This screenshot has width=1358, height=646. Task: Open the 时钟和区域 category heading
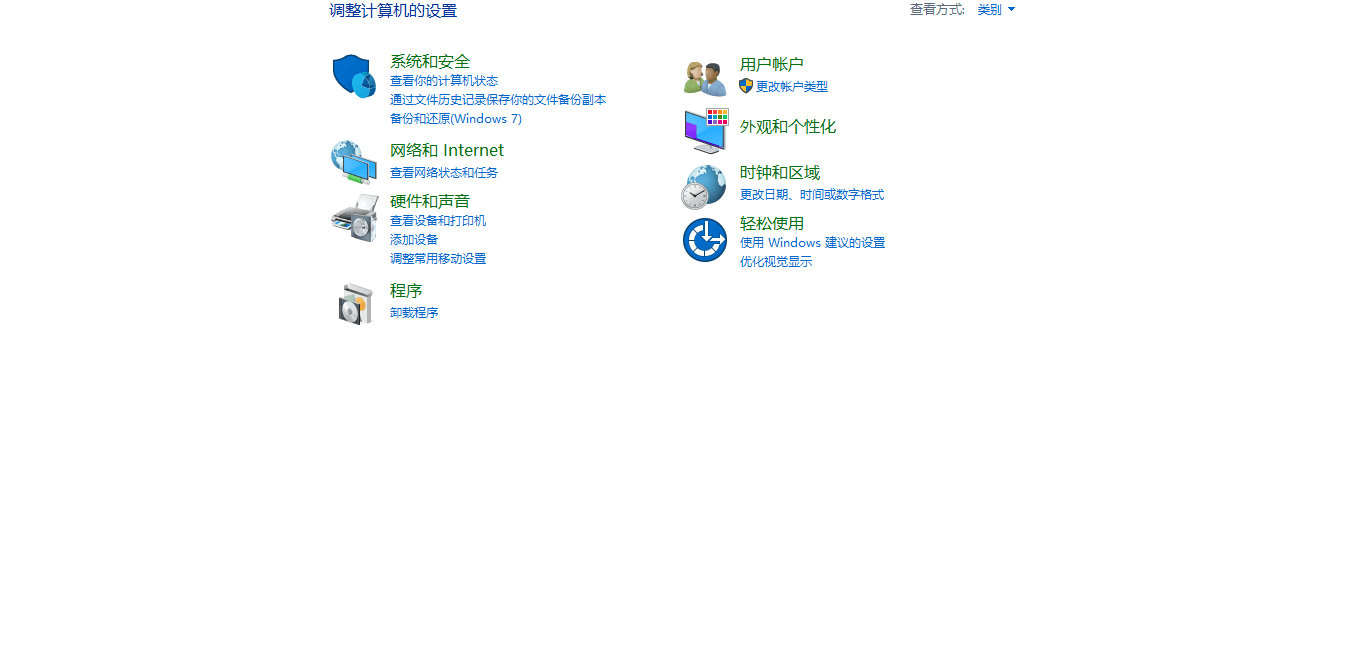pos(780,173)
